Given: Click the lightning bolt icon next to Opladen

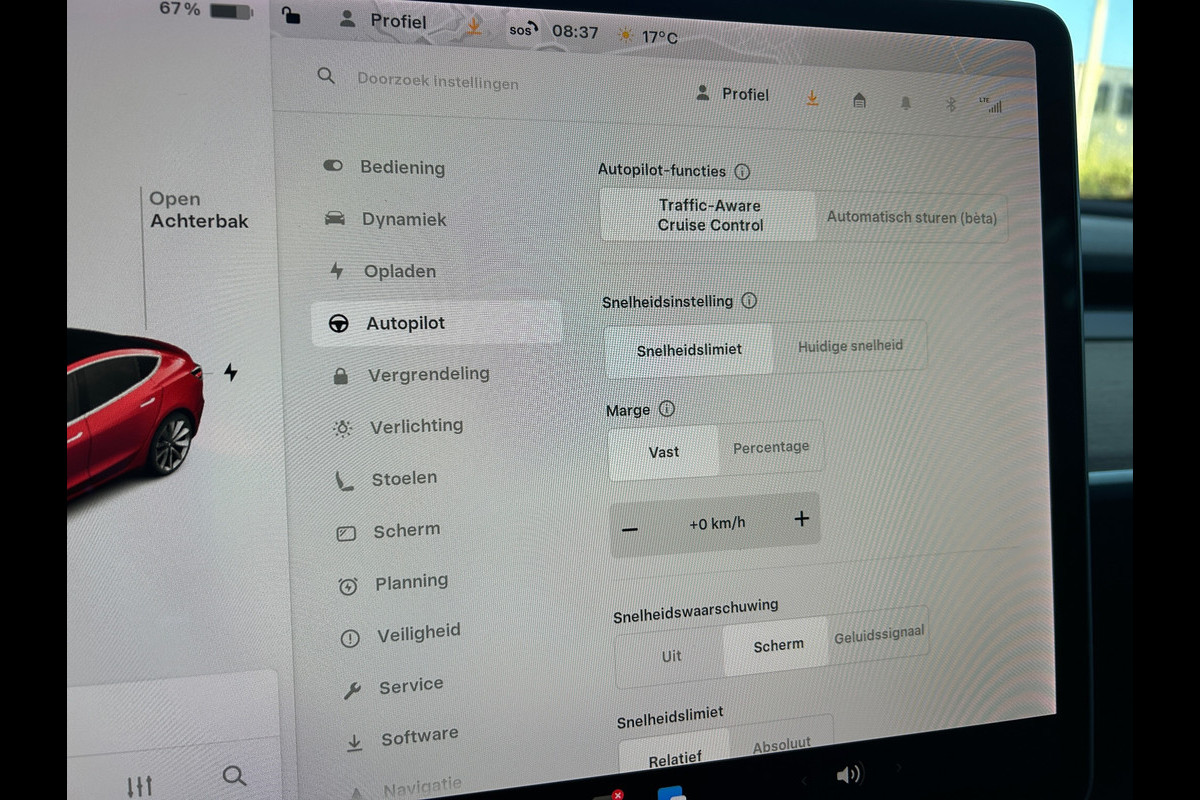Looking at the screenshot, I should 337,270.
